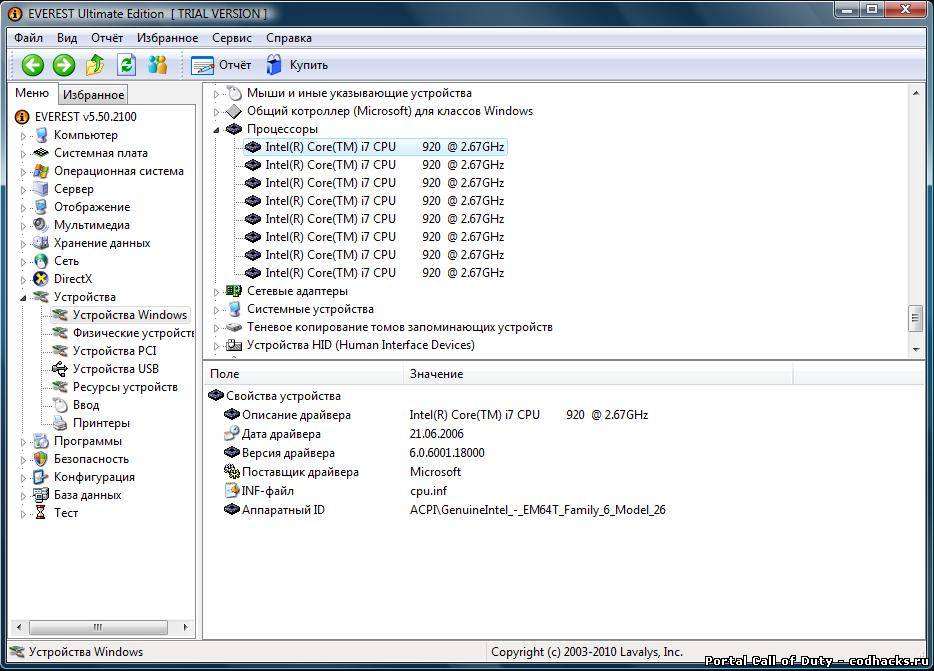
Task: Open the Файл menu
Action: click(x=29, y=38)
